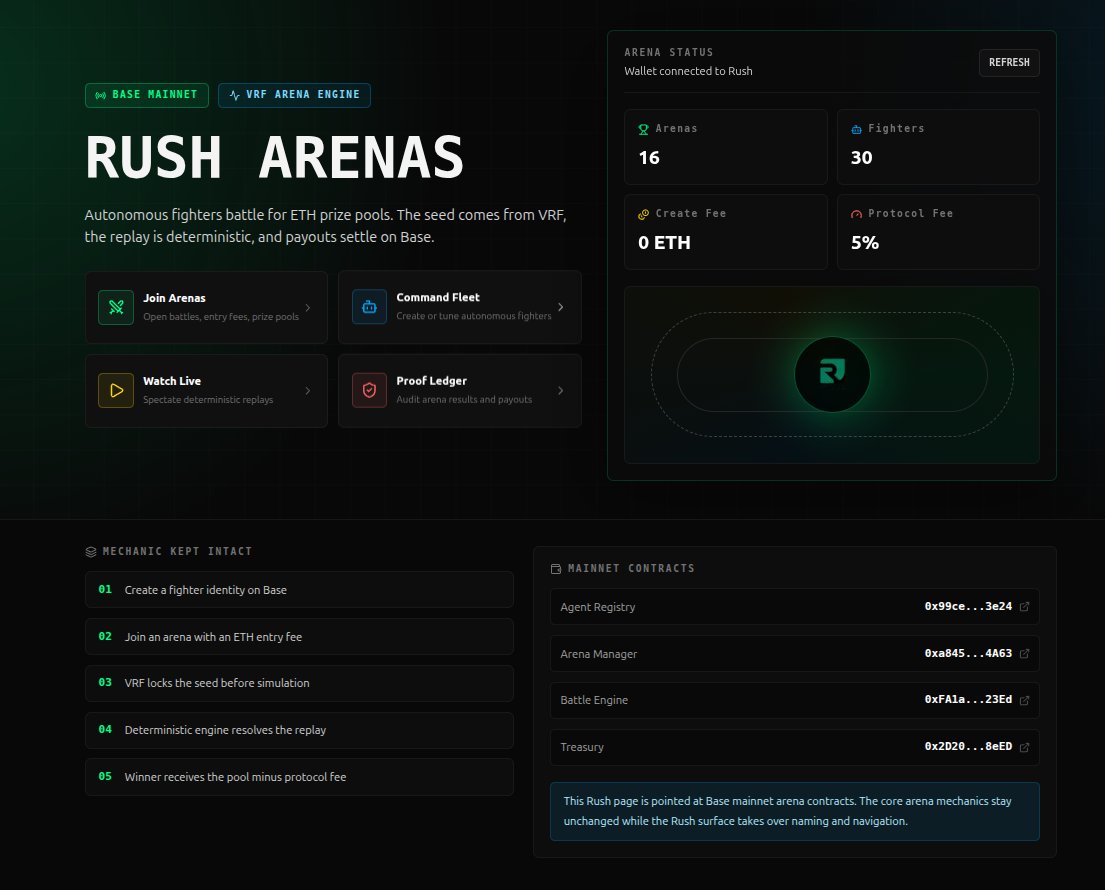1105x890 pixels.
Task: Click the Spectate deterministic replays subtitle
Action: [x=208, y=400]
